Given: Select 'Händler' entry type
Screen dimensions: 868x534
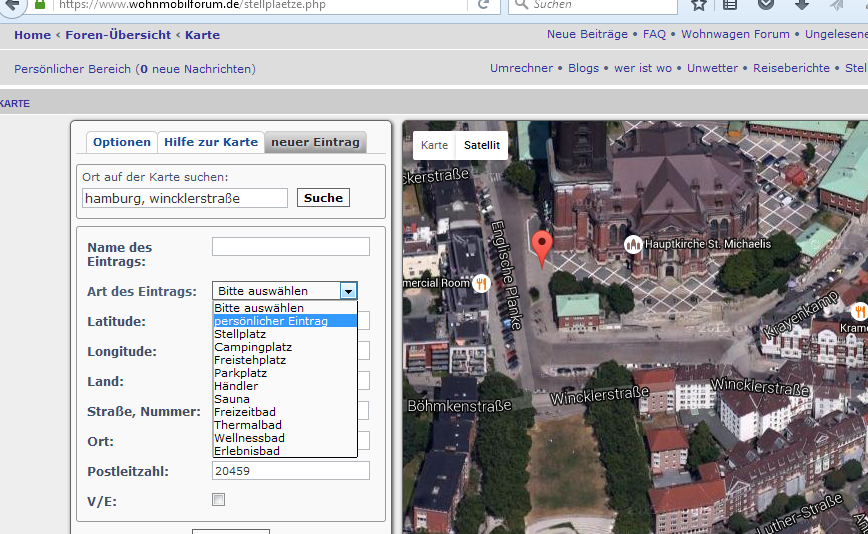Looking at the screenshot, I should [285, 386].
